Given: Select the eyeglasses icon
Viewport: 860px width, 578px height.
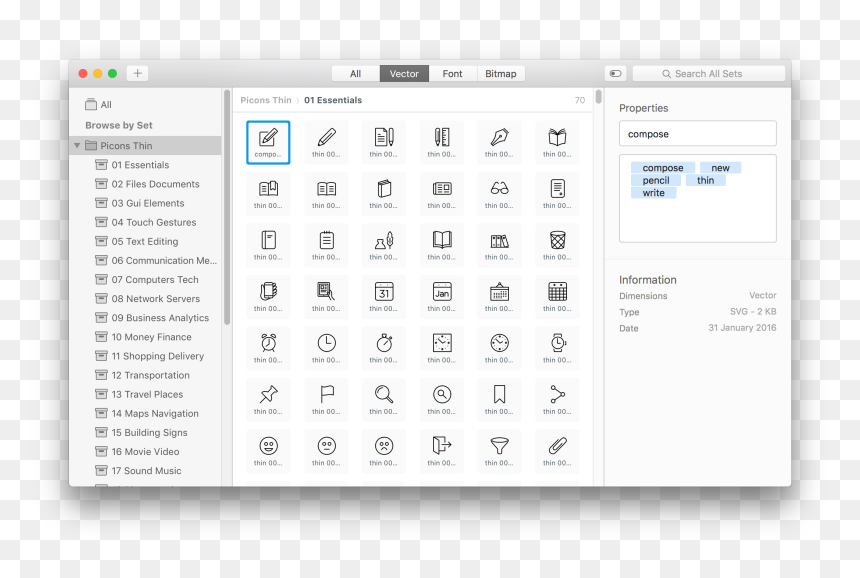Looking at the screenshot, I should point(499,194).
